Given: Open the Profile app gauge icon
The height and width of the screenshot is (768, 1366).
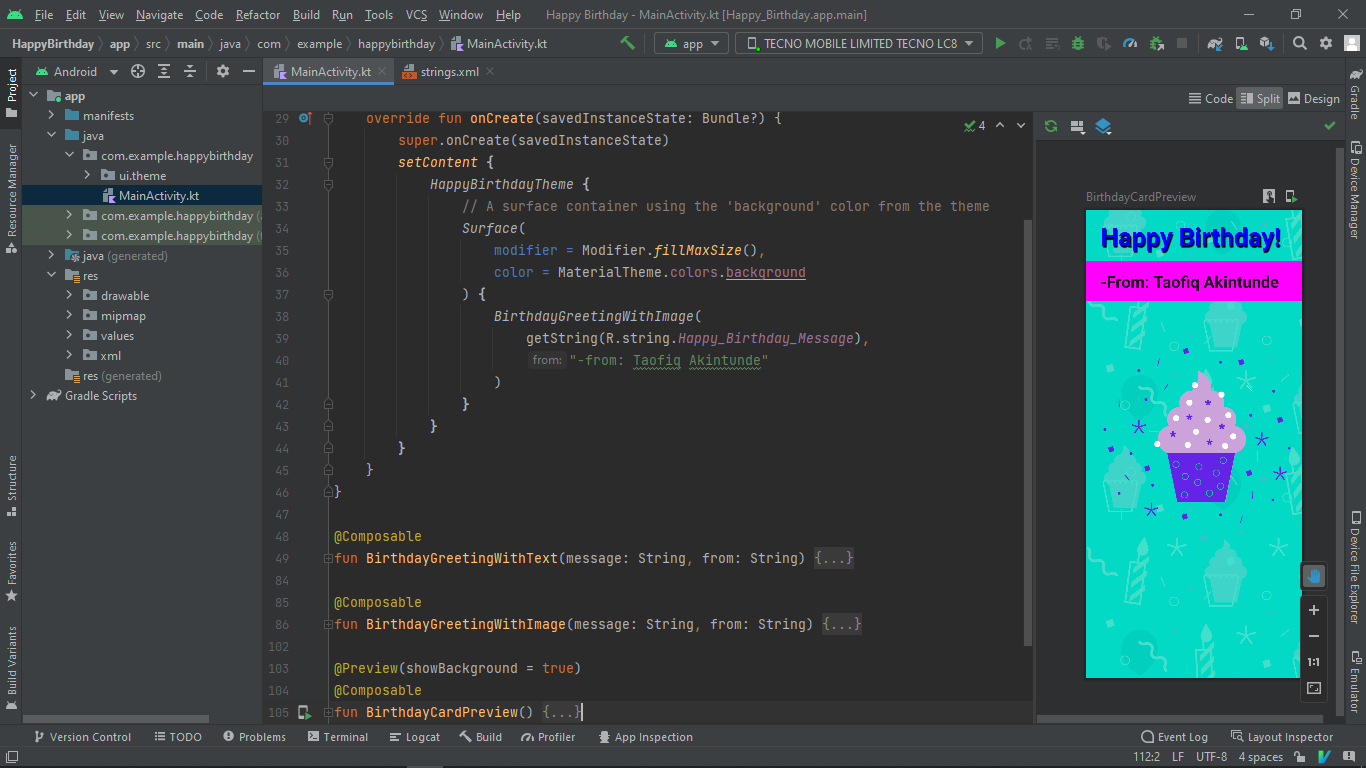Looking at the screenshot, I should click(x=1130, y=44).
